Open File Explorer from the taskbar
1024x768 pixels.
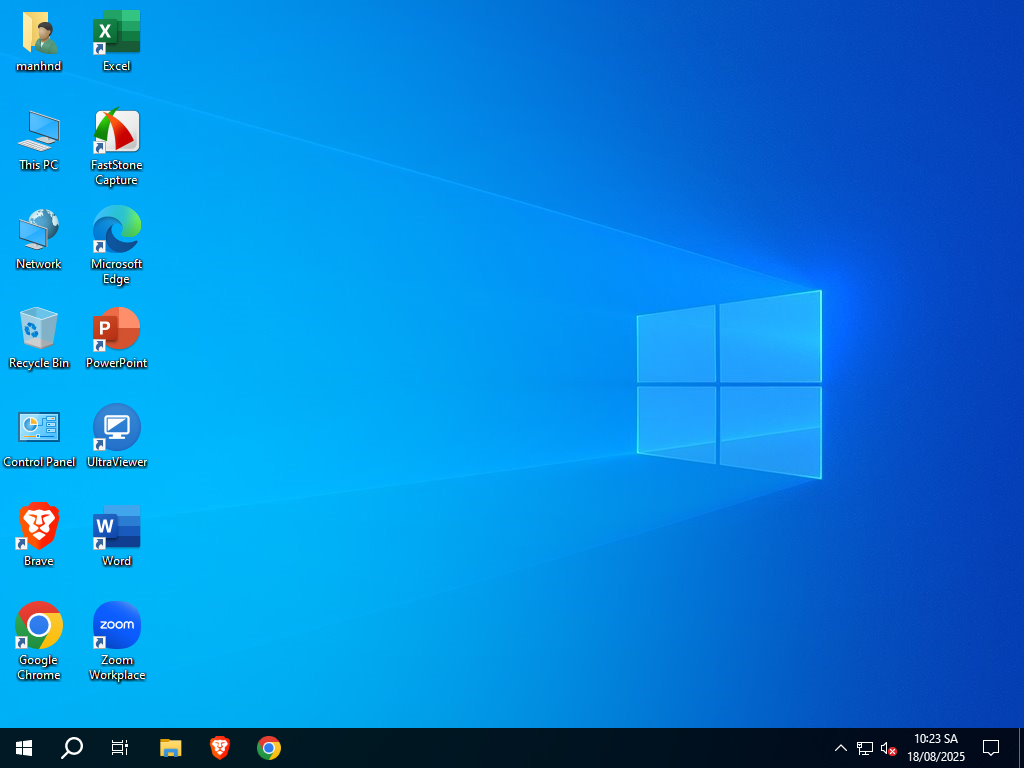170,747
